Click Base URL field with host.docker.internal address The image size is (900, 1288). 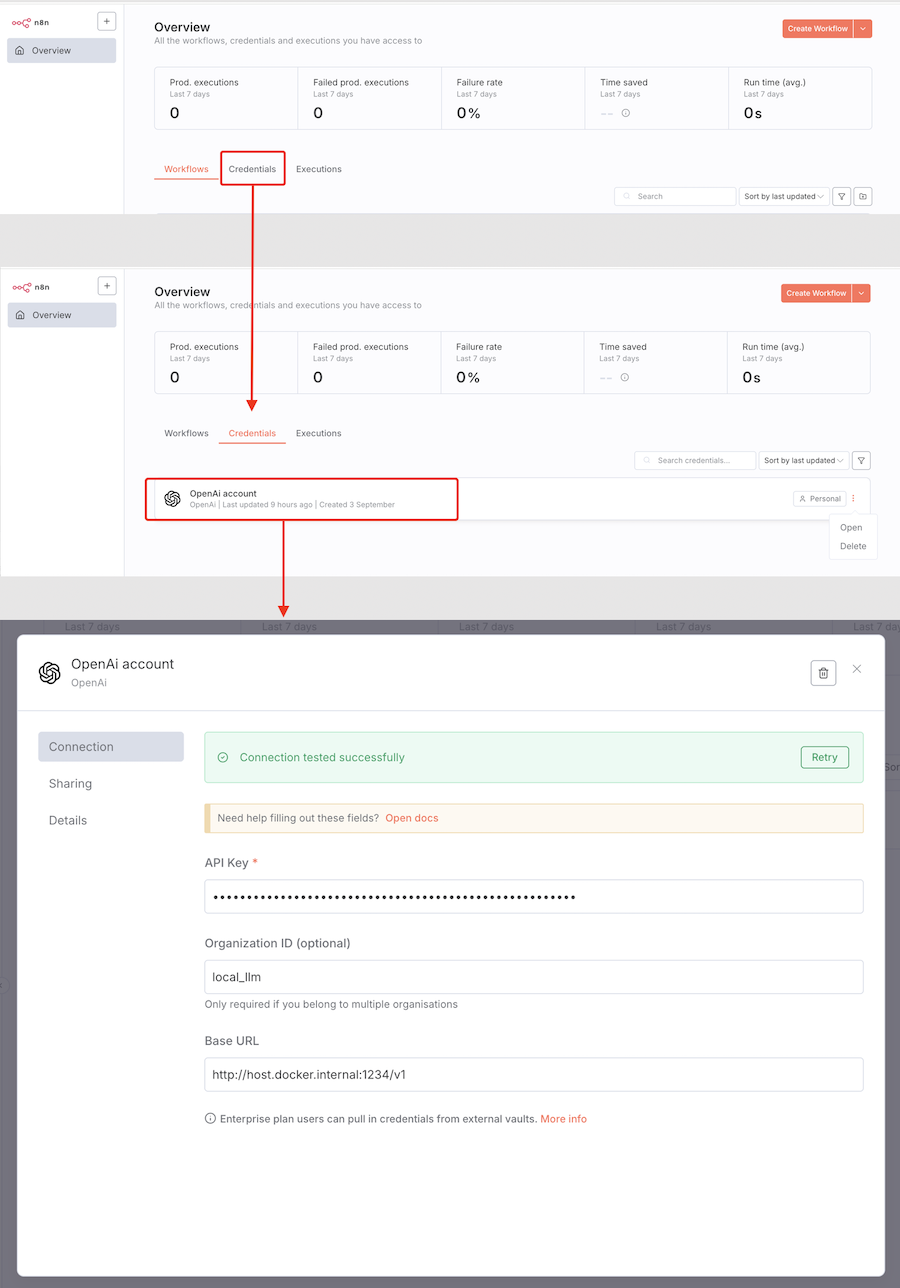tap(534, 1075)
